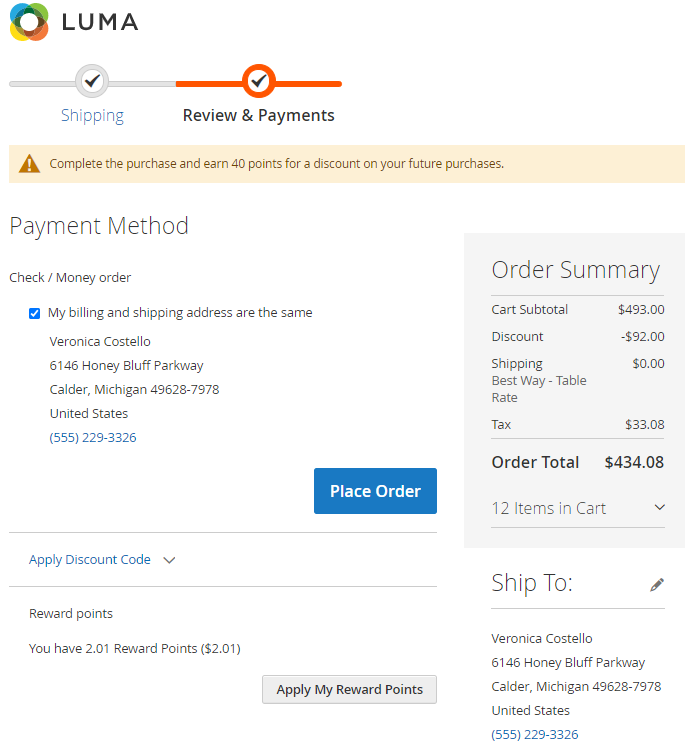685x753 pixels.
Task: Click billing phone number (555) 229-3326
Action: tap(93, 437)
